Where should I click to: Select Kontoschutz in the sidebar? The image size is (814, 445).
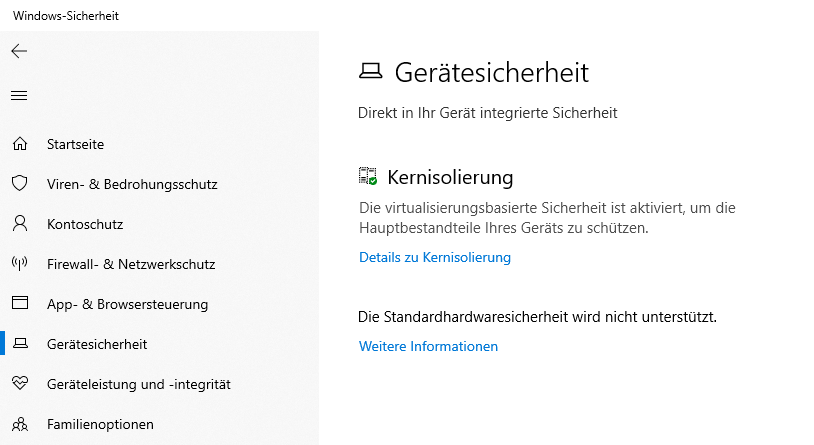tap(85, 224)
